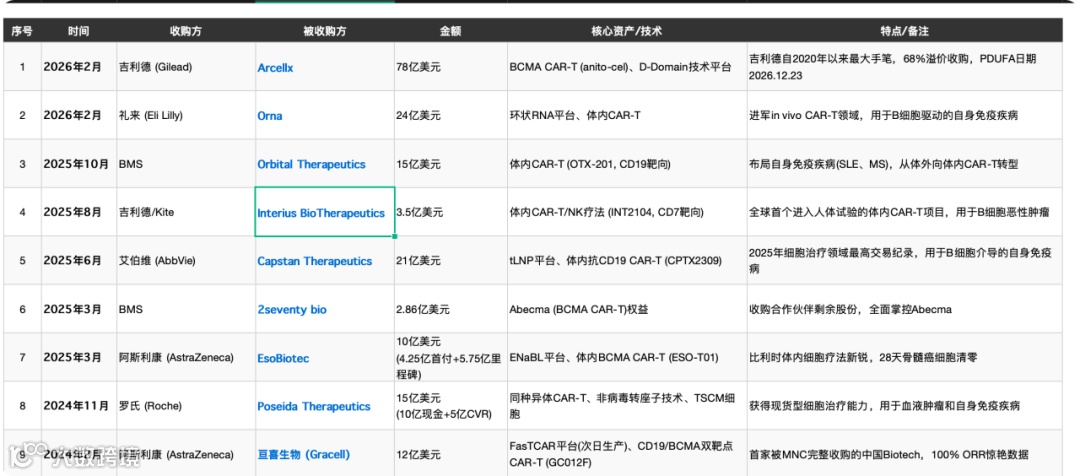
Task: Open the Arcellx link
Action: 275,68
